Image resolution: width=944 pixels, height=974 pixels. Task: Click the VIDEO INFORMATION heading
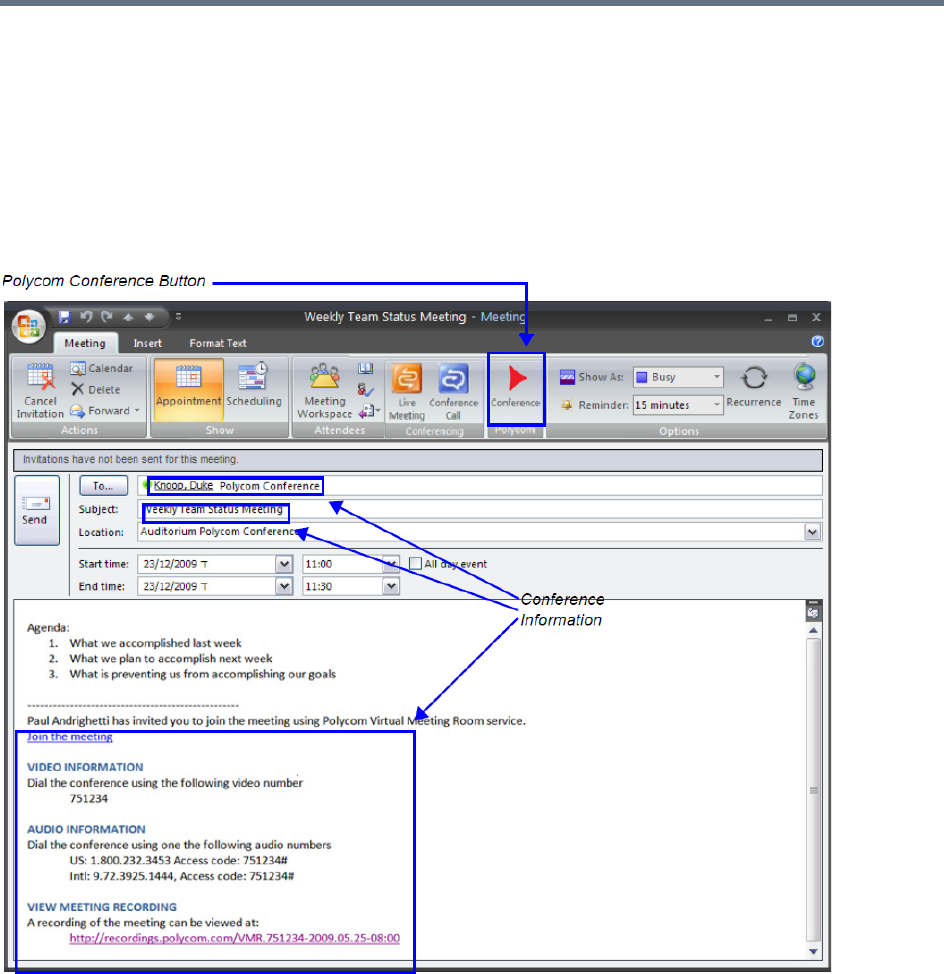(85, 767)
